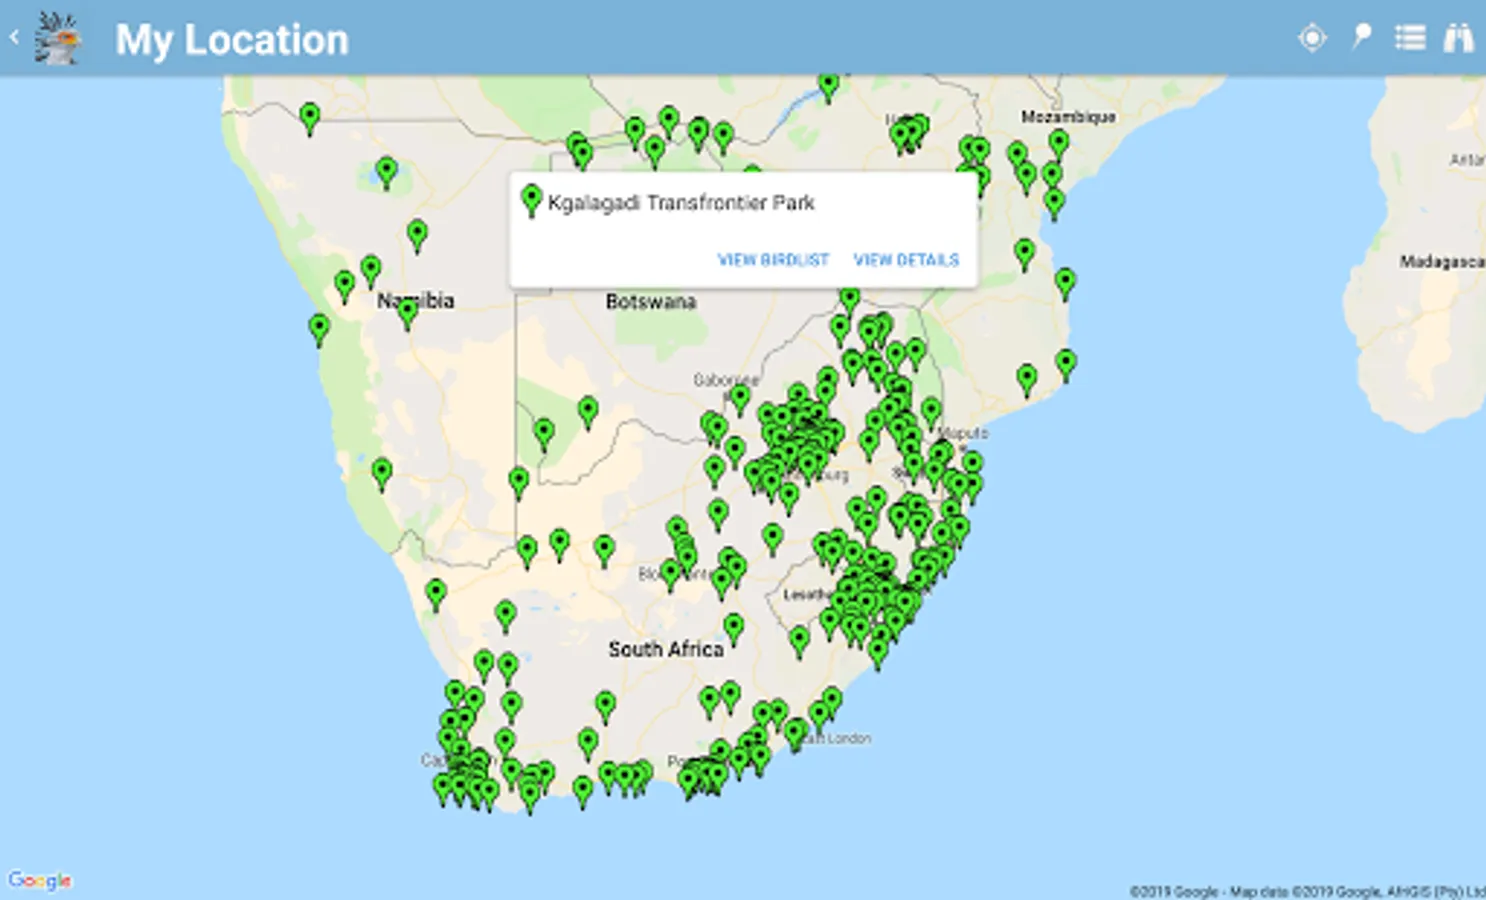This screenshot has width=1486, height=900.
Task: Tap the map pin icon in toolbar
Action: click(1361, 37)
